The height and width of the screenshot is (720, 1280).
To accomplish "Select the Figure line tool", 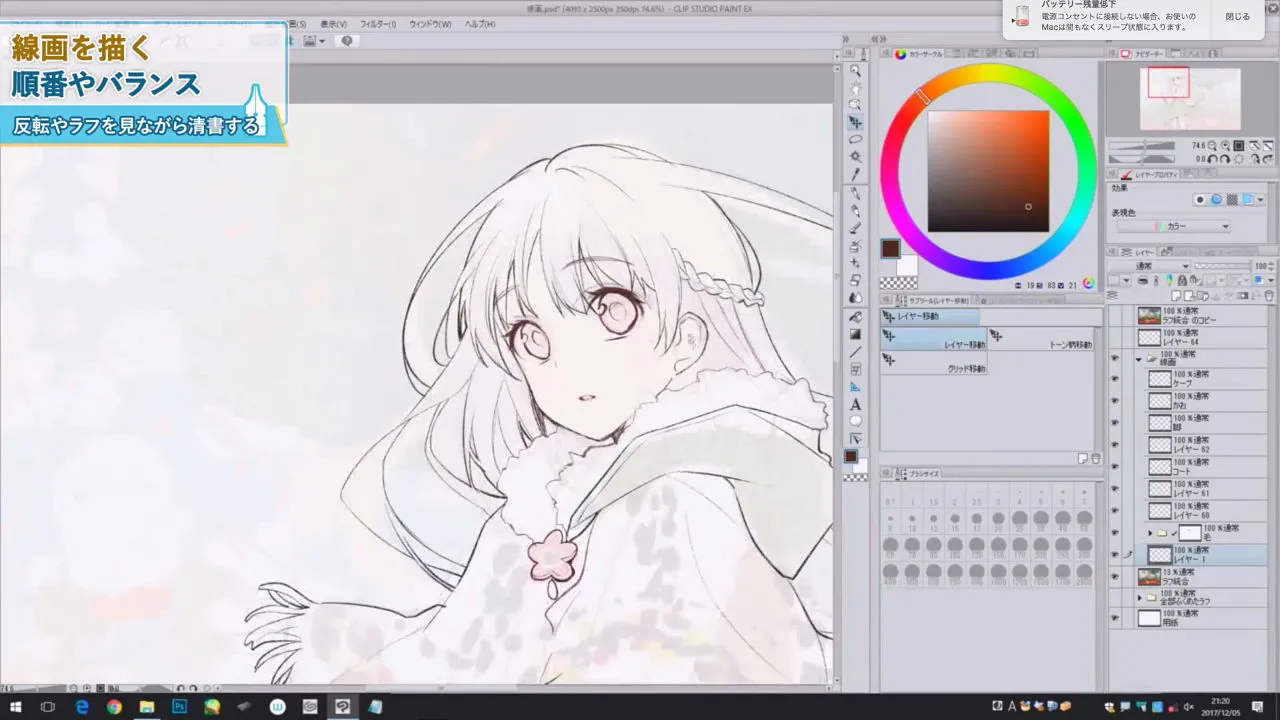I will click(855, 352).
